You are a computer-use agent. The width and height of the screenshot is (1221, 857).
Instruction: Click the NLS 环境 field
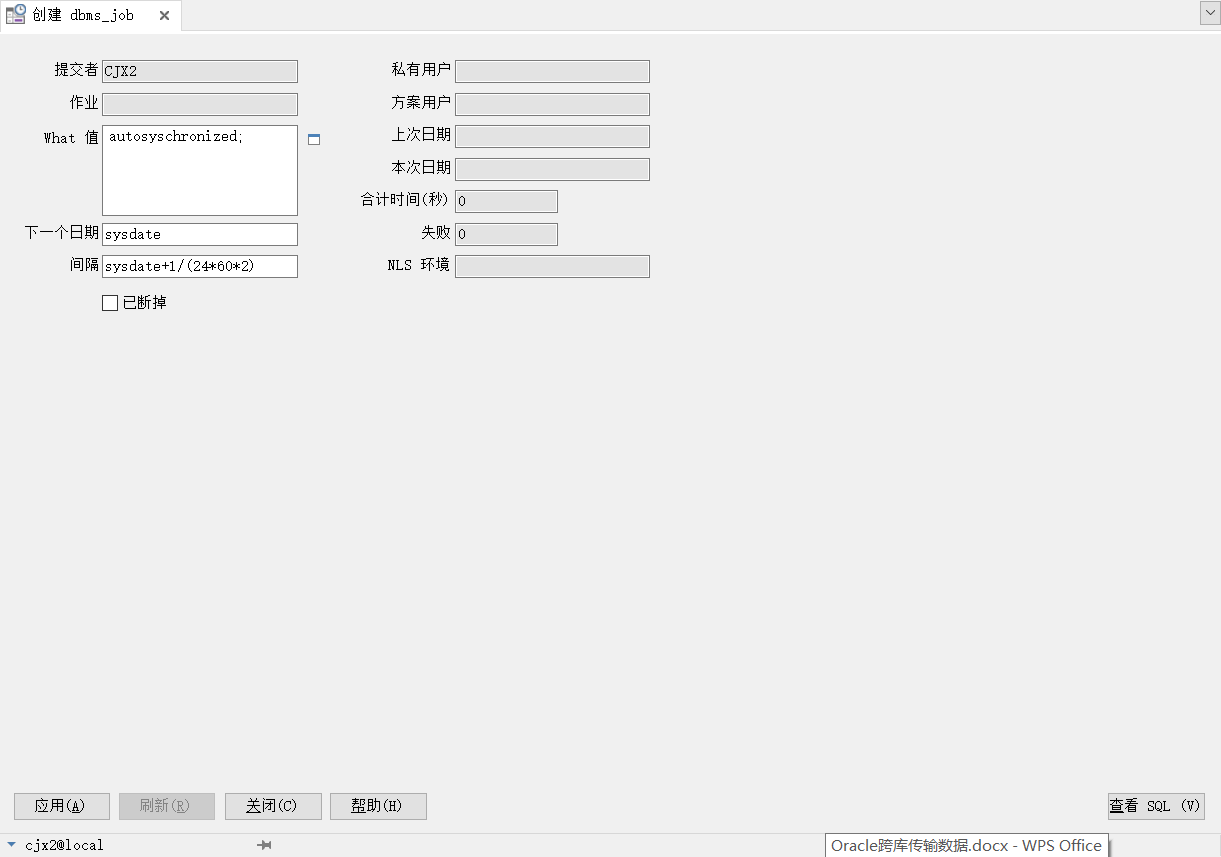coord(552,266)
